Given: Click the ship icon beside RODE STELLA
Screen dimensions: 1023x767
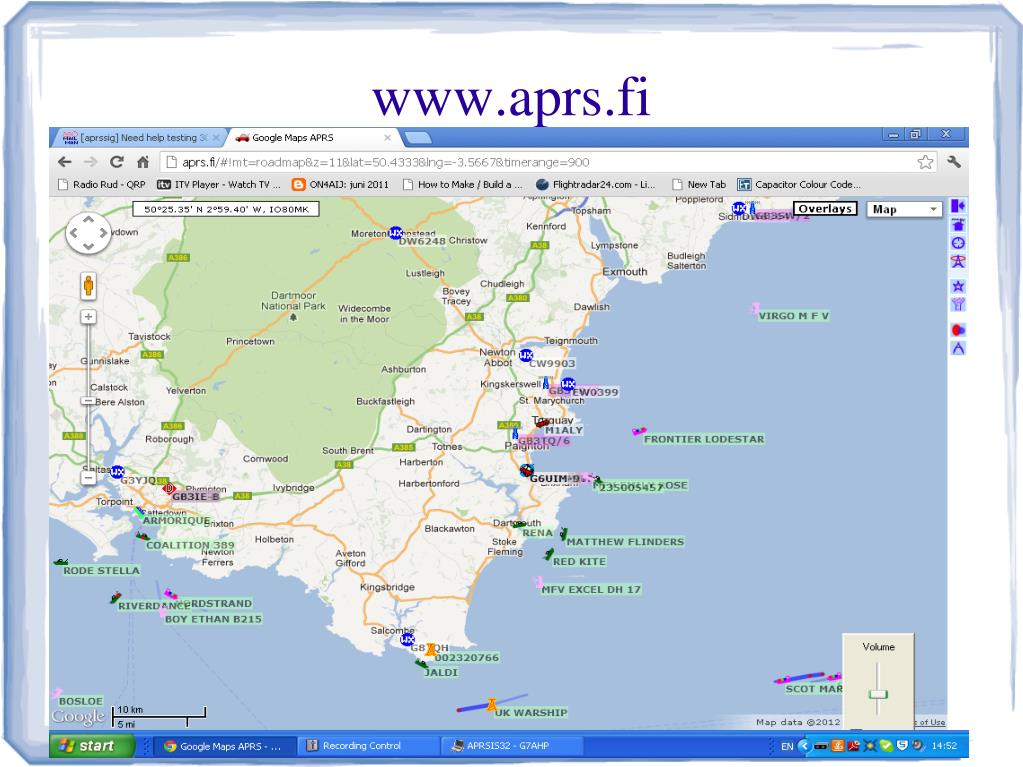Looking at the screenshot, I should (x=61, y=562).
